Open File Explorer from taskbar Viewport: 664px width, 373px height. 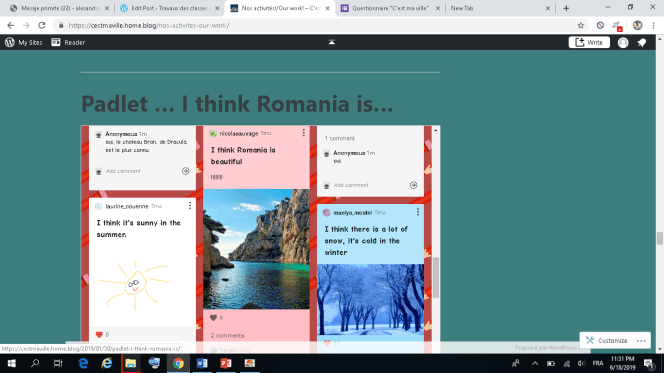tap(130, 363)
